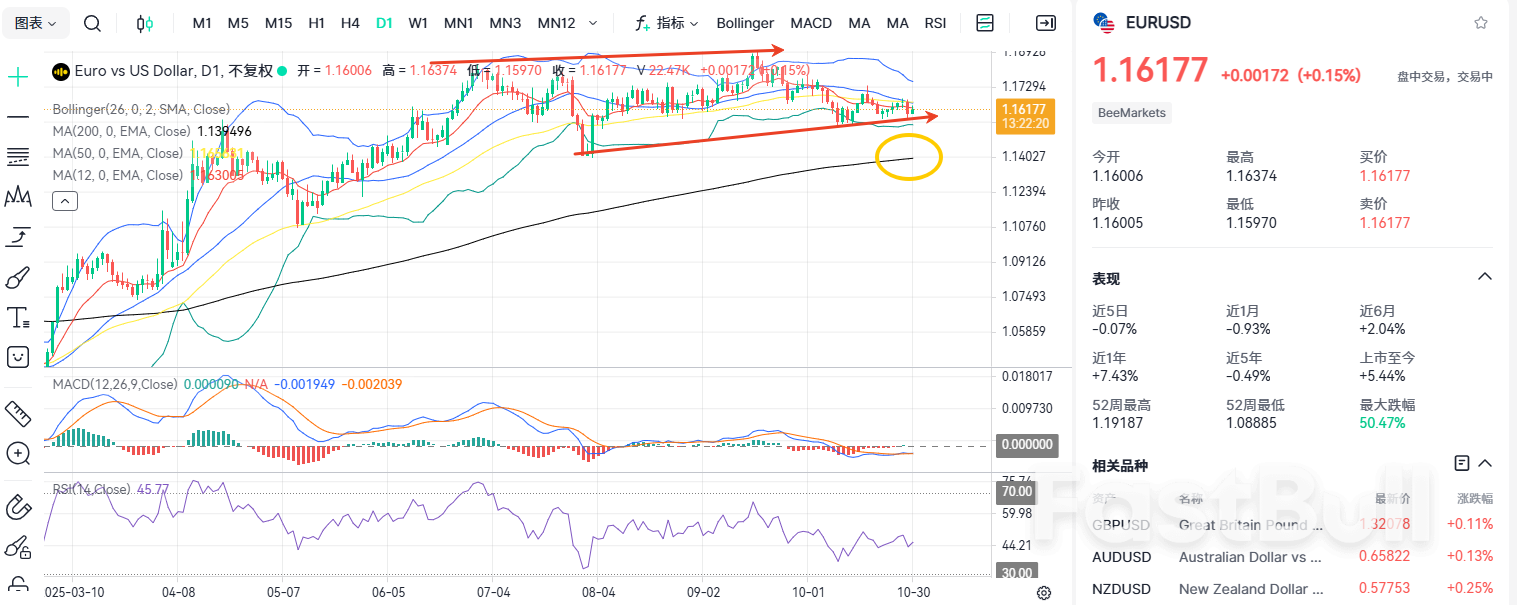The width and height of the screenshot is (1517, 605).
Task: Collapse the 相关品种 related symbols section
Action: click(x=1484, y=463)
